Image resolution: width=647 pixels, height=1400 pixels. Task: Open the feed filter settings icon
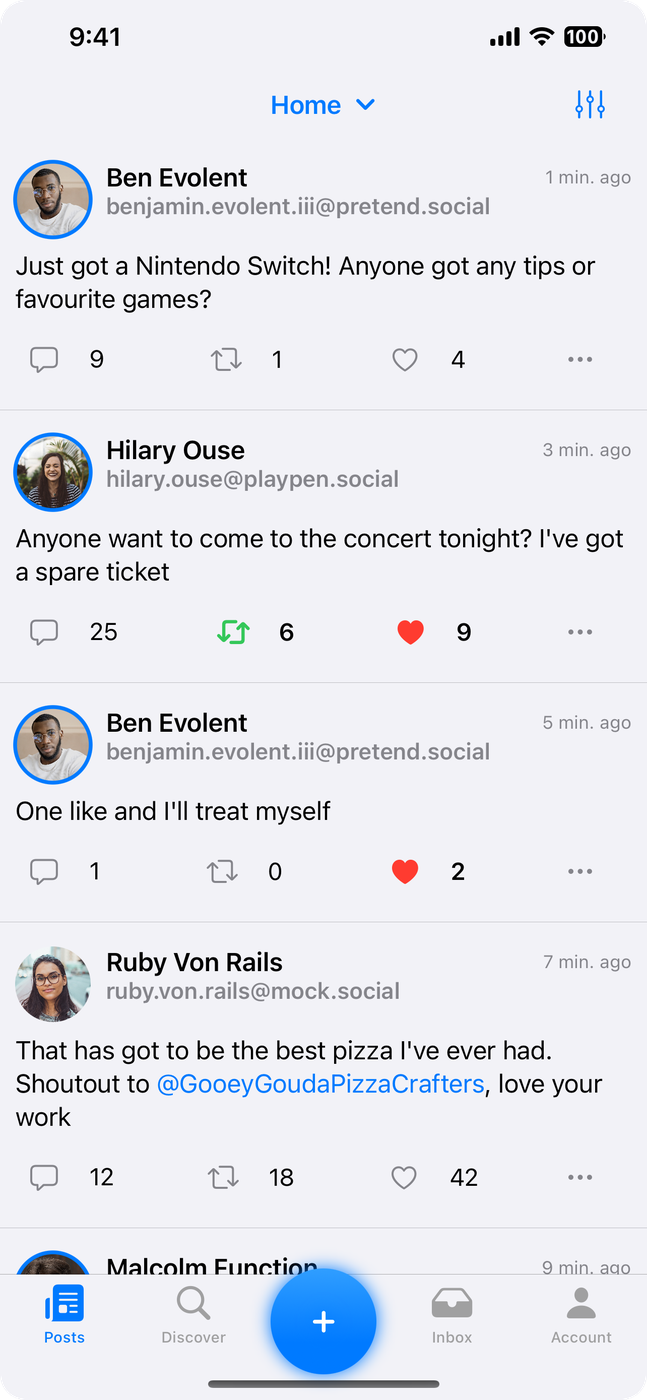pos(590,104)
